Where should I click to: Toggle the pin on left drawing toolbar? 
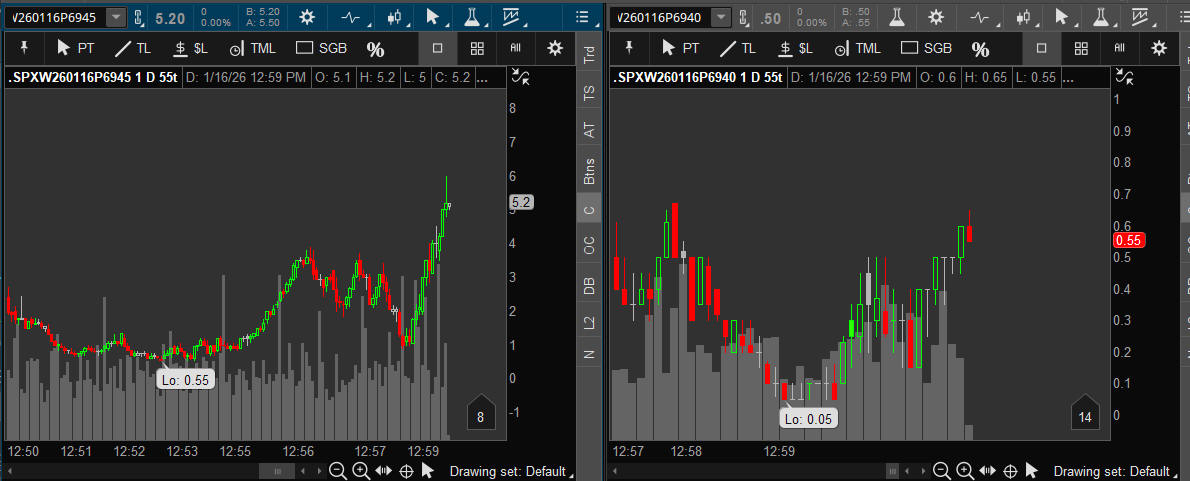tap(22, 48)
